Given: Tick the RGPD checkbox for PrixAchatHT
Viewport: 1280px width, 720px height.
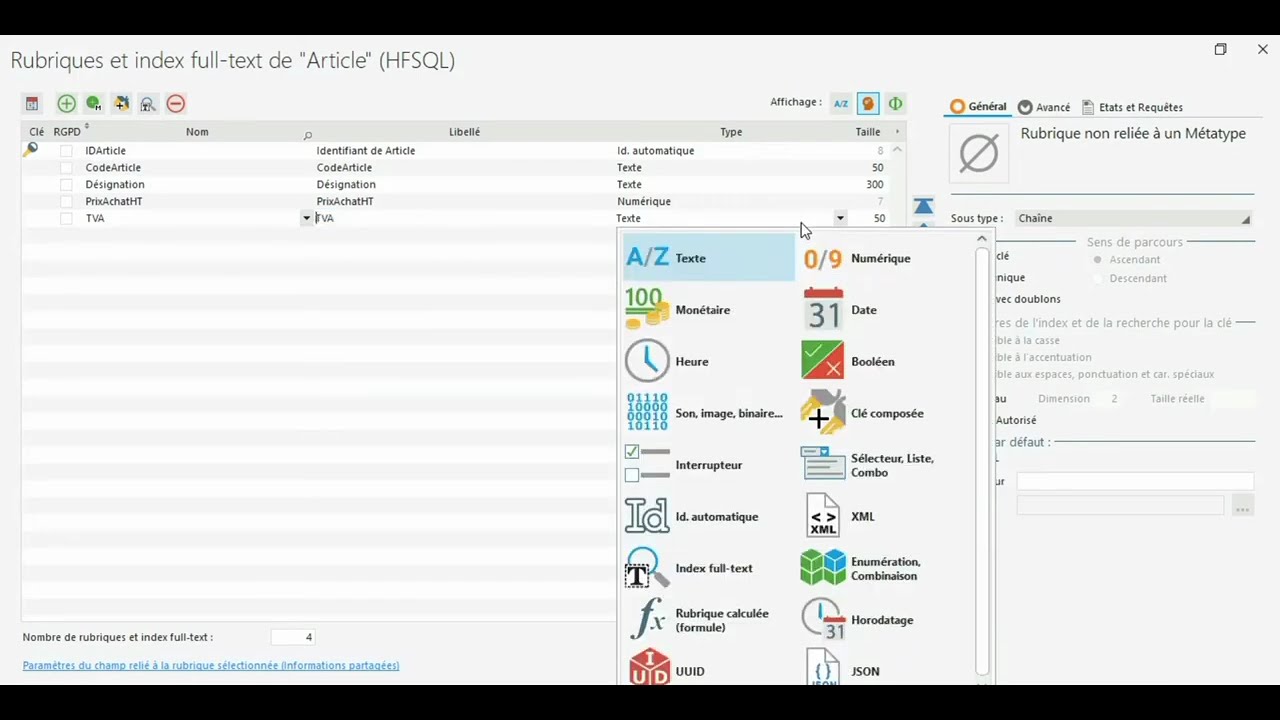Looking at the screenshot, I should (66, 202).
